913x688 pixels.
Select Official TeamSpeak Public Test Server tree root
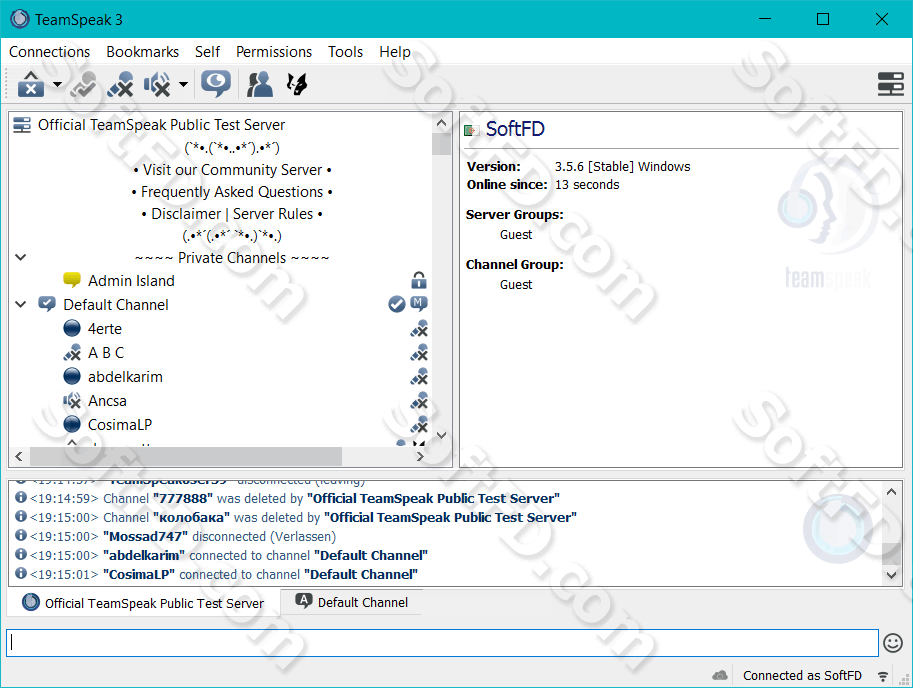pos(161,125)
